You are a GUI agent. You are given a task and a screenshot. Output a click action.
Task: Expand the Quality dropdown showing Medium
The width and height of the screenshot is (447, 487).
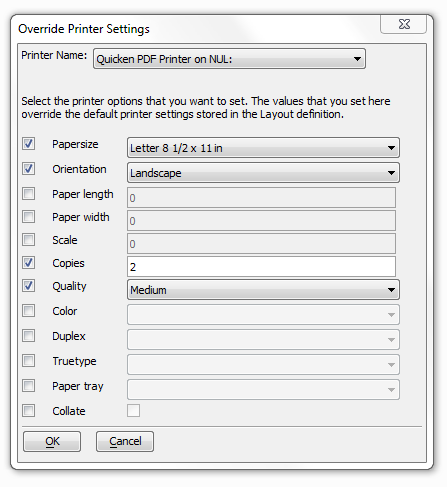click(263, 290)
